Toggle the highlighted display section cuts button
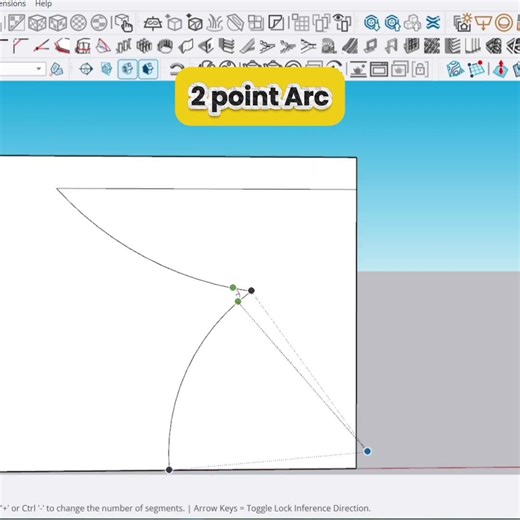 coord(127,69)
